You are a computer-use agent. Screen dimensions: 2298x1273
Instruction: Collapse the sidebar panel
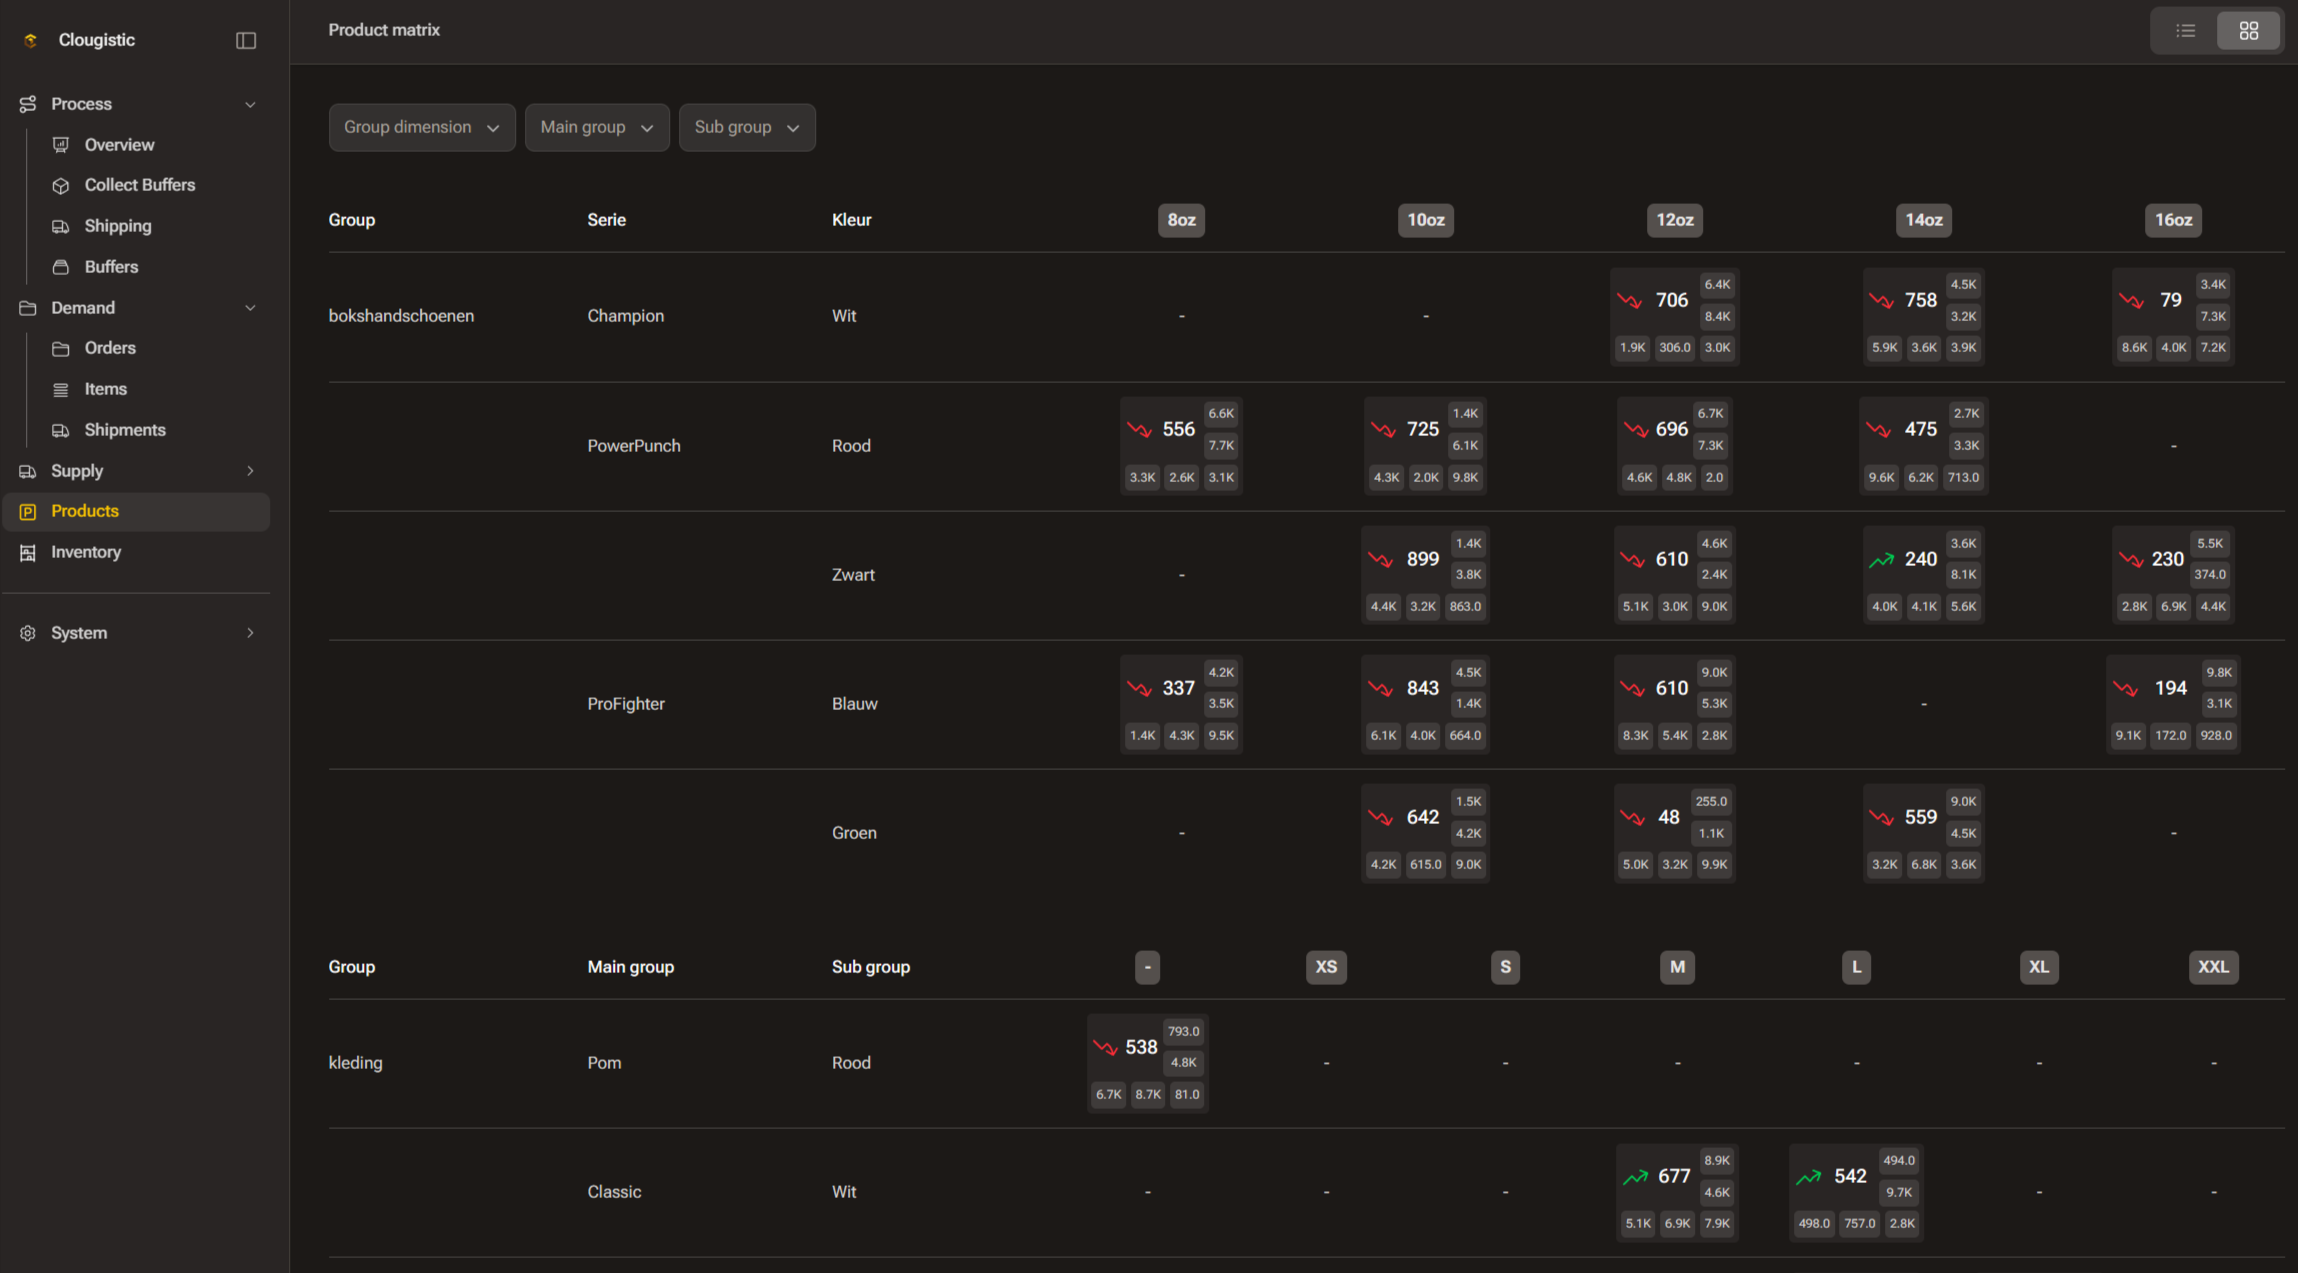(x=246, y=40)
